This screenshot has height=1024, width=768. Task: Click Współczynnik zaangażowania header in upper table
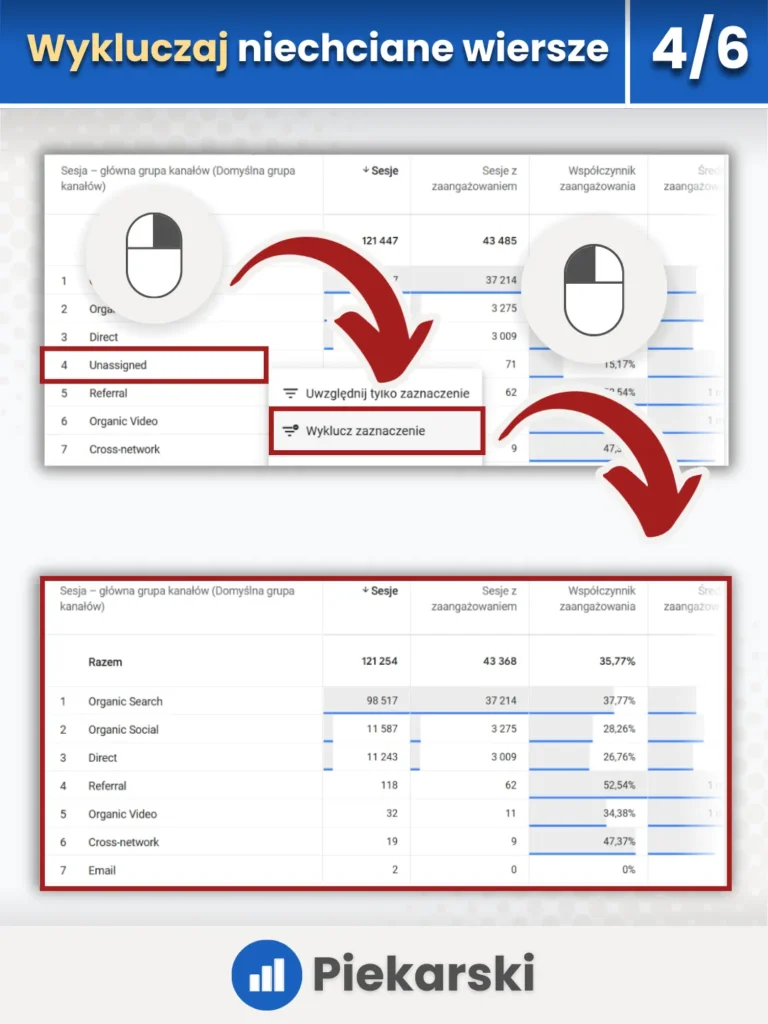pos(598,178)
